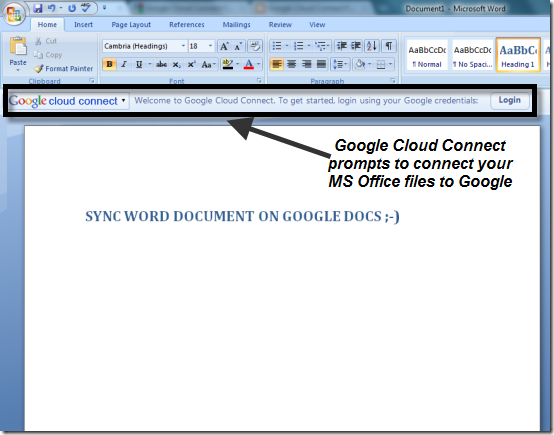Image resolution: width=554 pixels, height=435 pixels.
Task: Undo last action in Quick Access toolbar
Action: [x=52, y=8]
